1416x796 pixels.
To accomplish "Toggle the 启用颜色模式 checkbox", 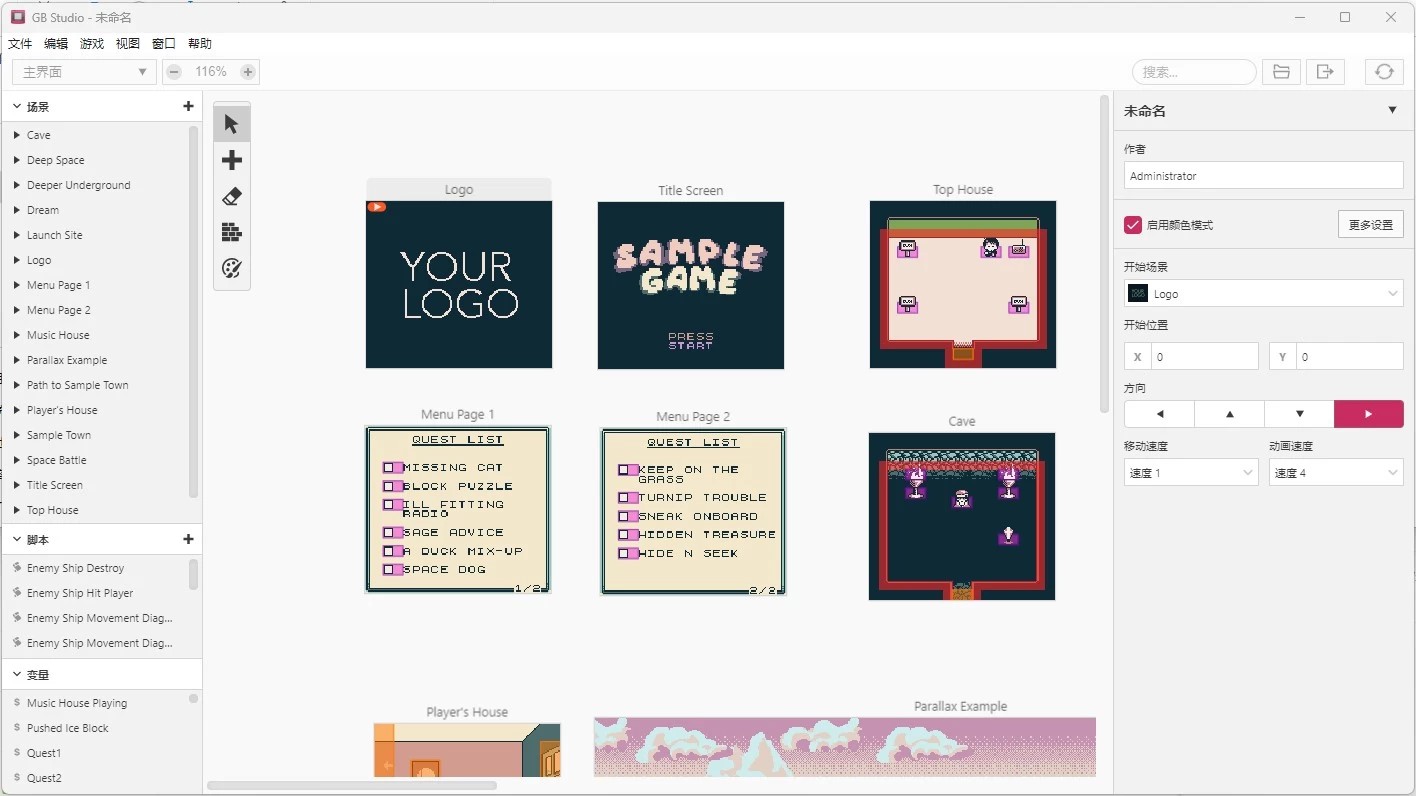I will 1133,225.
